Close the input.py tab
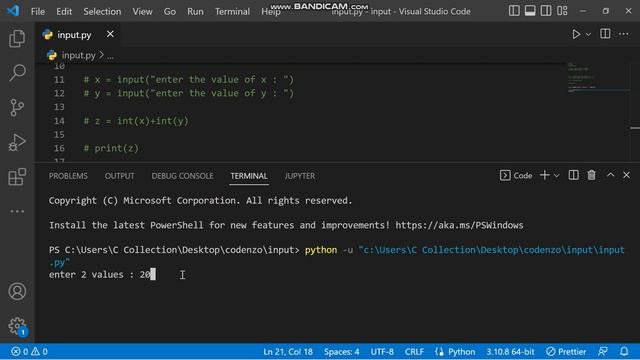 click(x=110, y=34)
